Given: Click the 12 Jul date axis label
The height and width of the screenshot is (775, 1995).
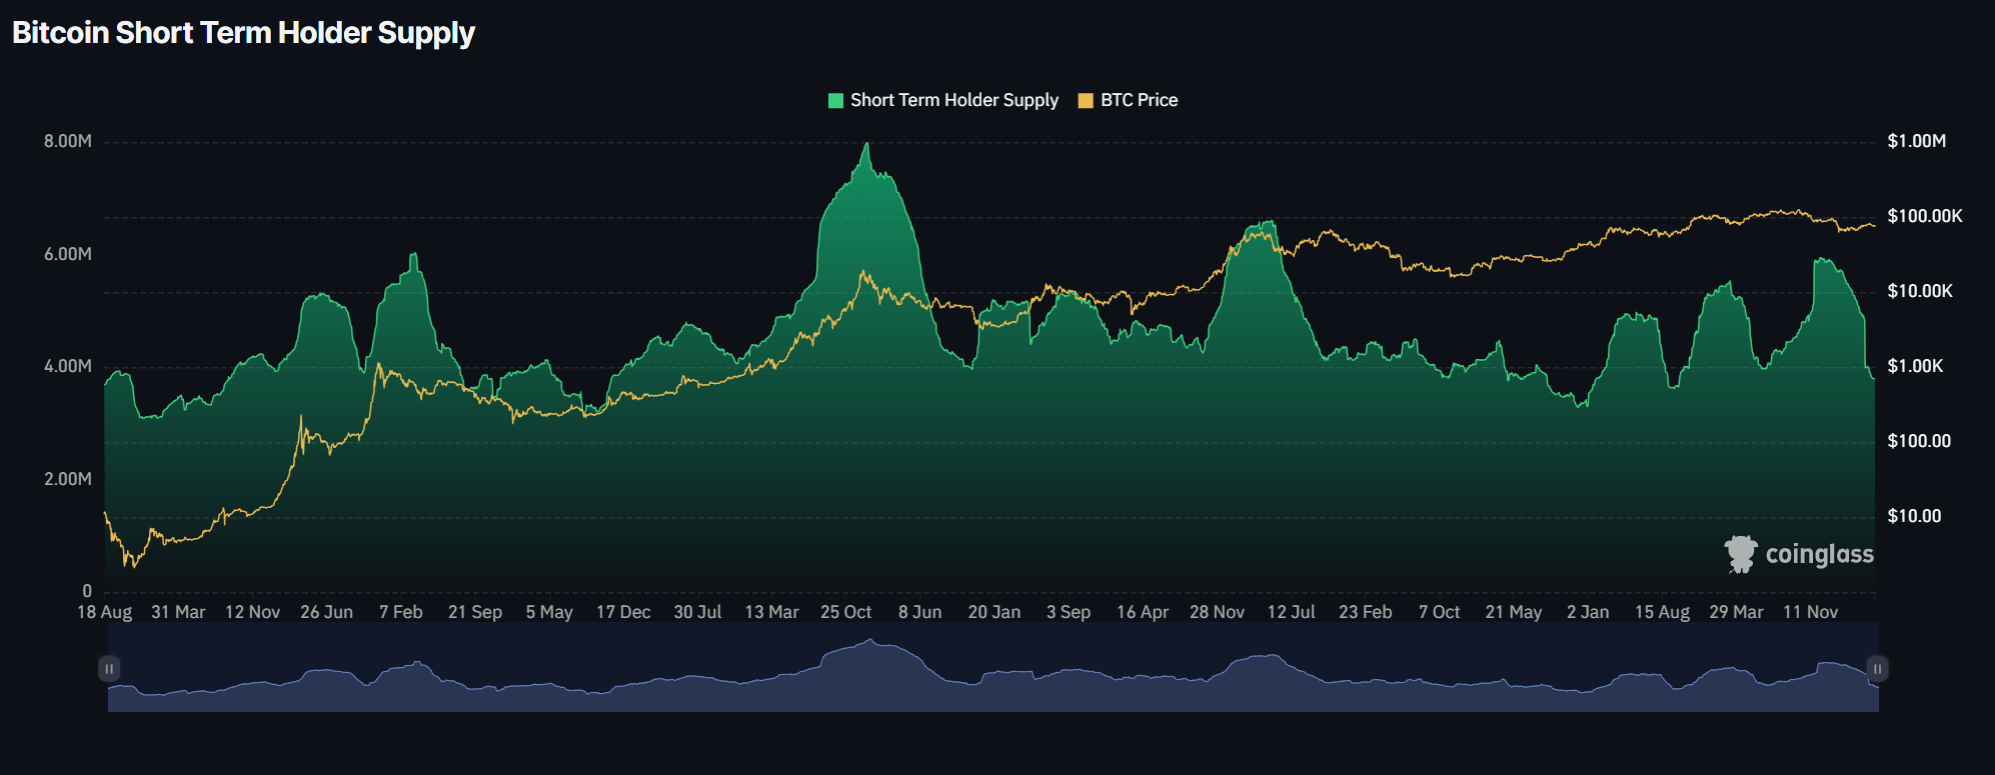Looking at the screenshot, I should (x=1291, y=612).
